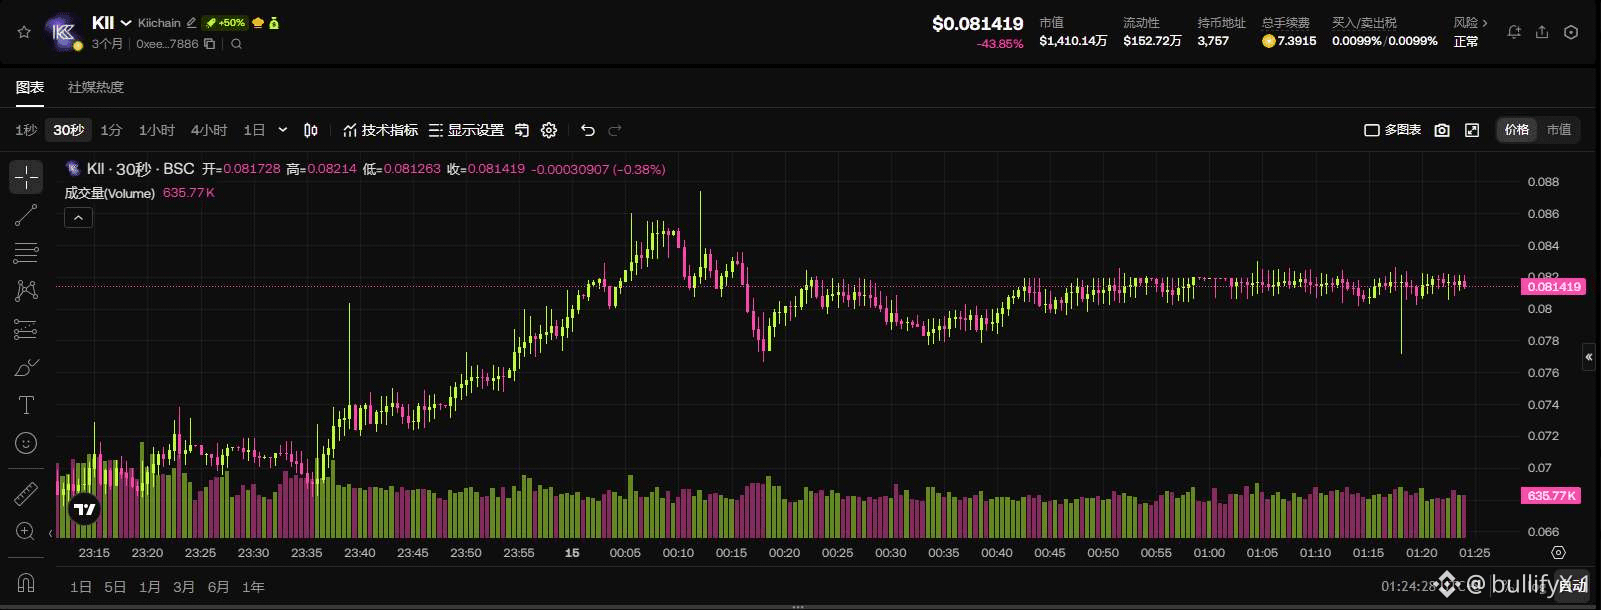Switch to 图表 chart tab

point(30,88)
